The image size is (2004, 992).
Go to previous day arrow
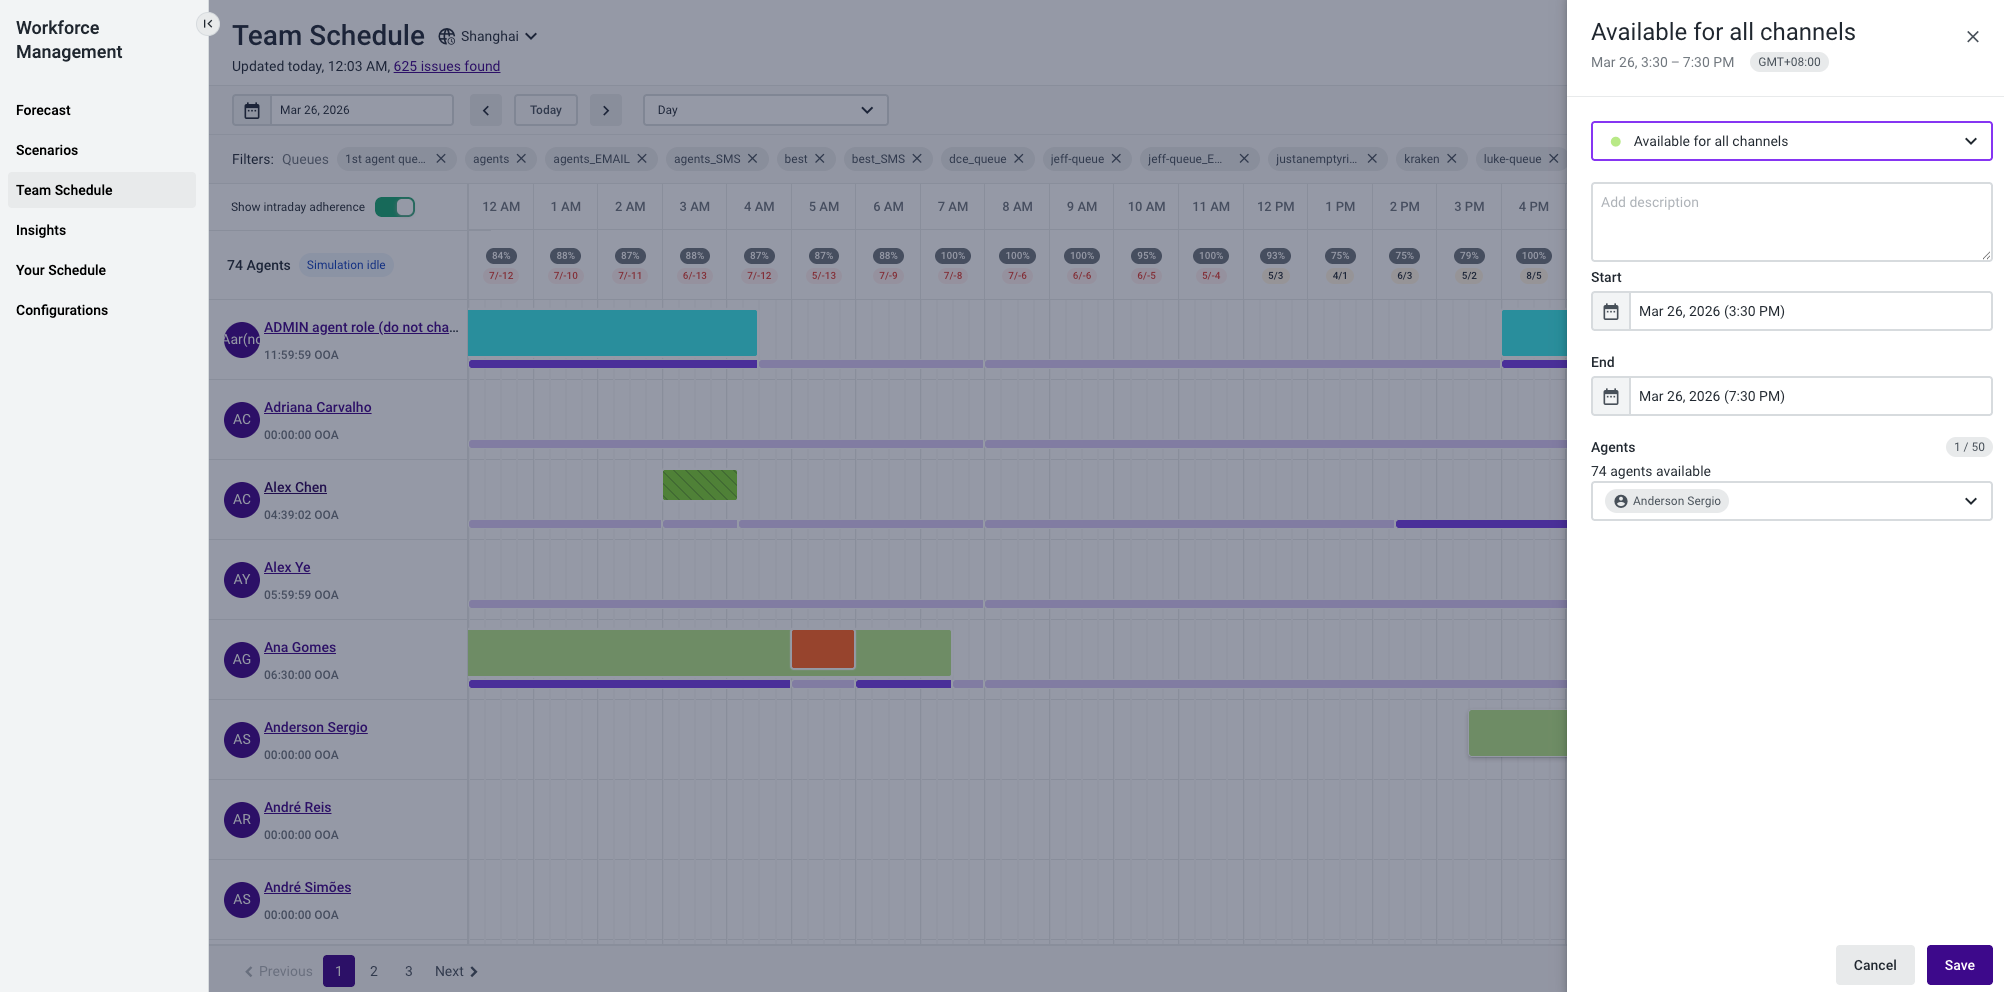486,110
